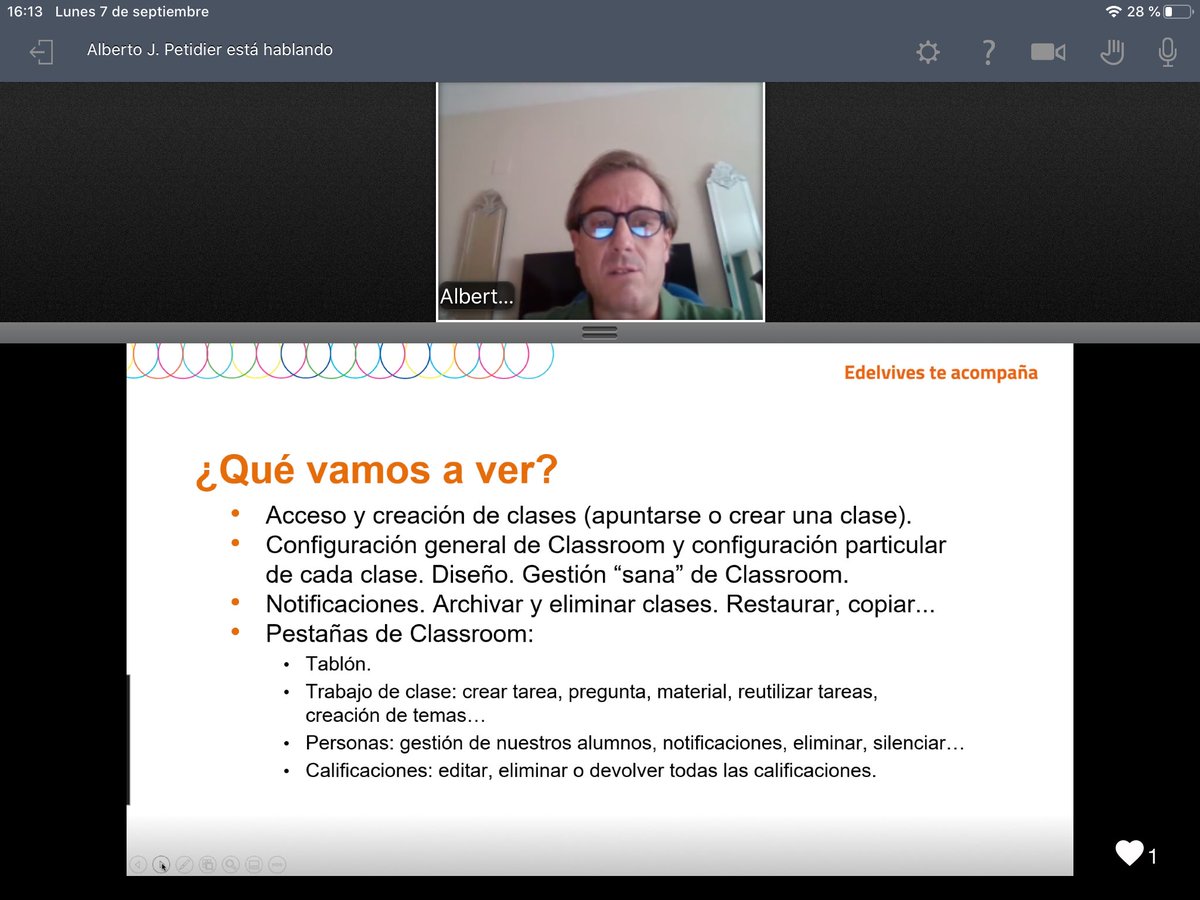This screenshot has height=900, width=1200.
Task: Turn off the camera
Action: click(1048, 52)
